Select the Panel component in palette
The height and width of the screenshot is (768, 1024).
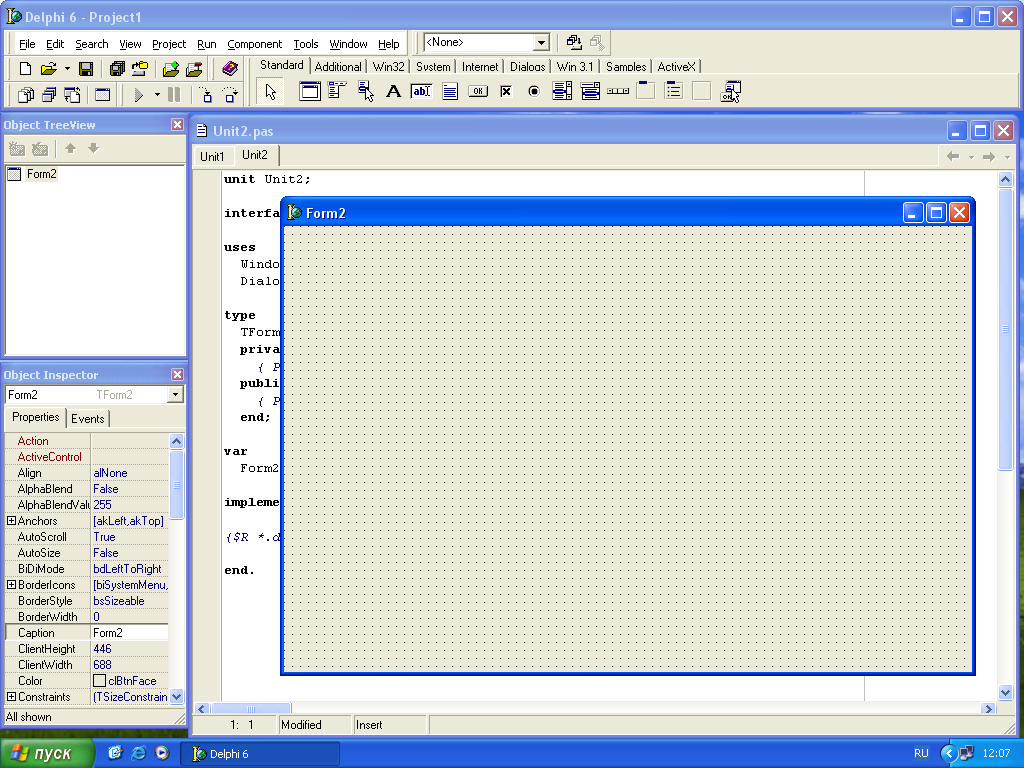click(701, 92)
